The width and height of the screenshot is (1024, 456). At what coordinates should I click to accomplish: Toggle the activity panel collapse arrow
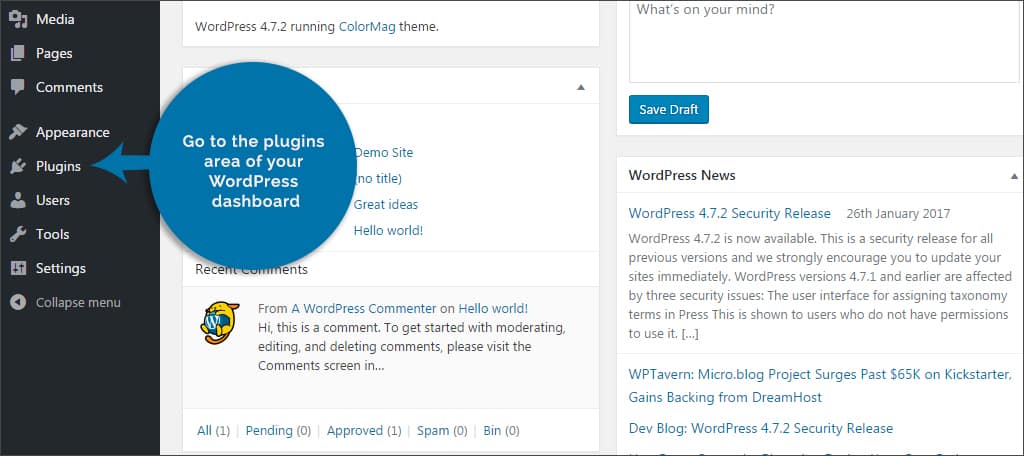[x=581, y=87]
